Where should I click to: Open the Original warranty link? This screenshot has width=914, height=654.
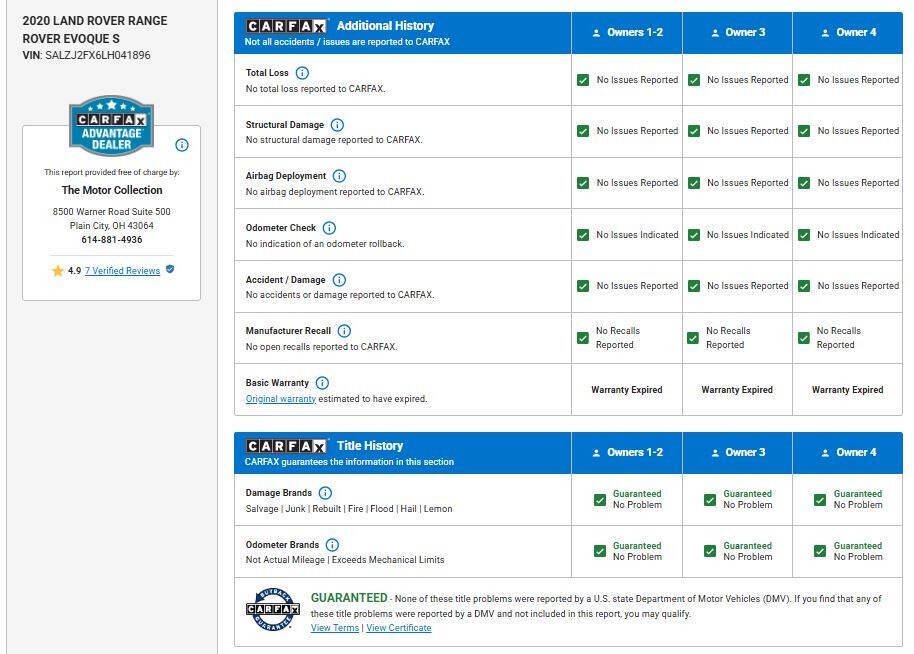280,399
